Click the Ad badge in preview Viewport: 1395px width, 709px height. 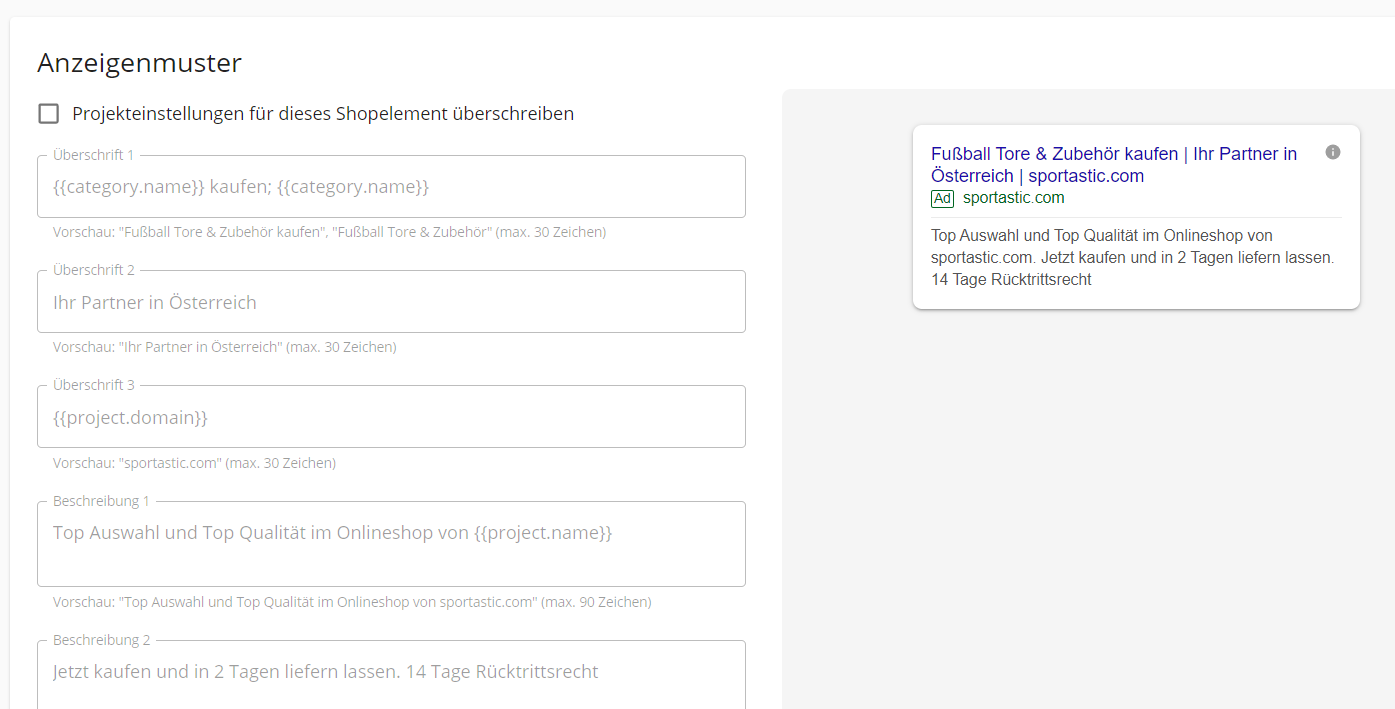(x=942, y=199)
